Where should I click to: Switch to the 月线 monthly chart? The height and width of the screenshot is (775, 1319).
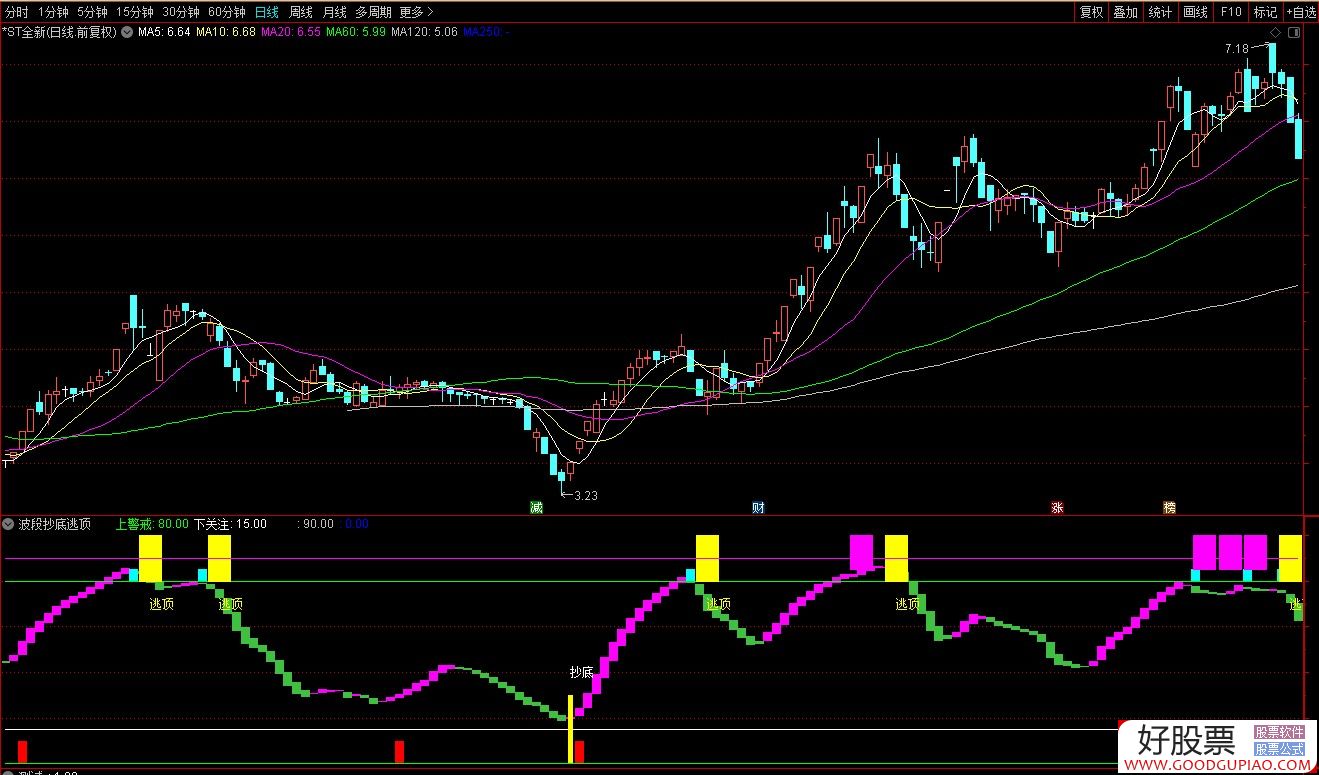click(334, 12)
